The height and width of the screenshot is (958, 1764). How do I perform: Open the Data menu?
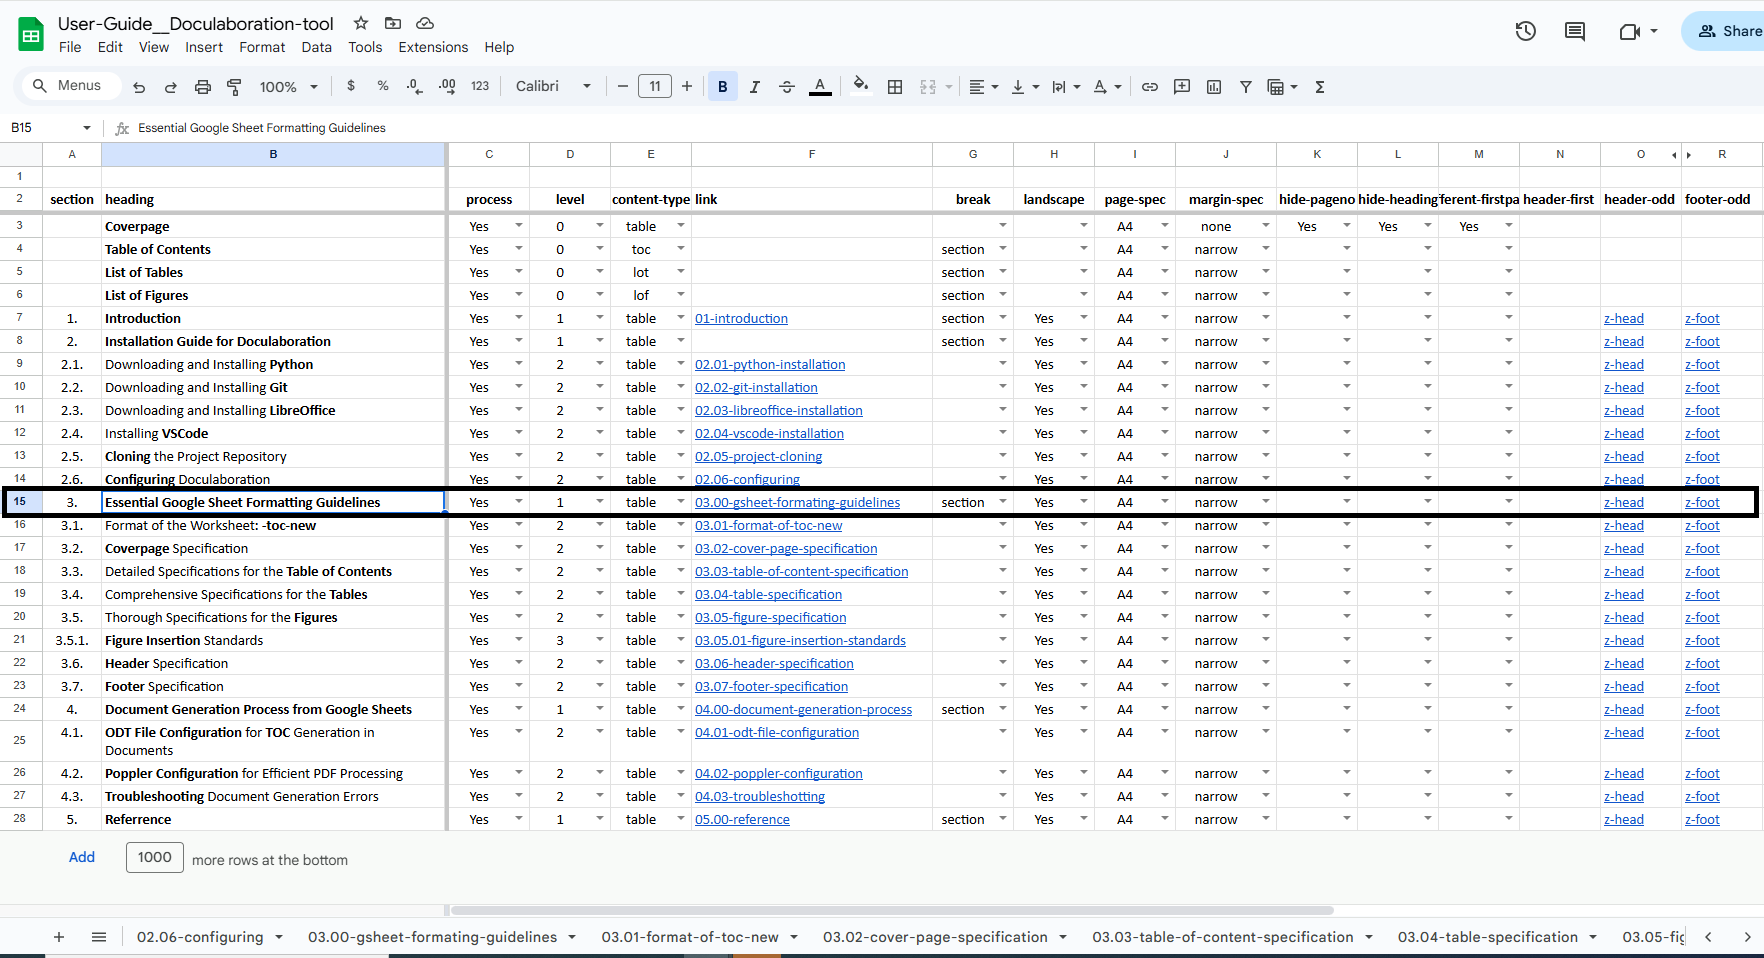pos(316,47)
